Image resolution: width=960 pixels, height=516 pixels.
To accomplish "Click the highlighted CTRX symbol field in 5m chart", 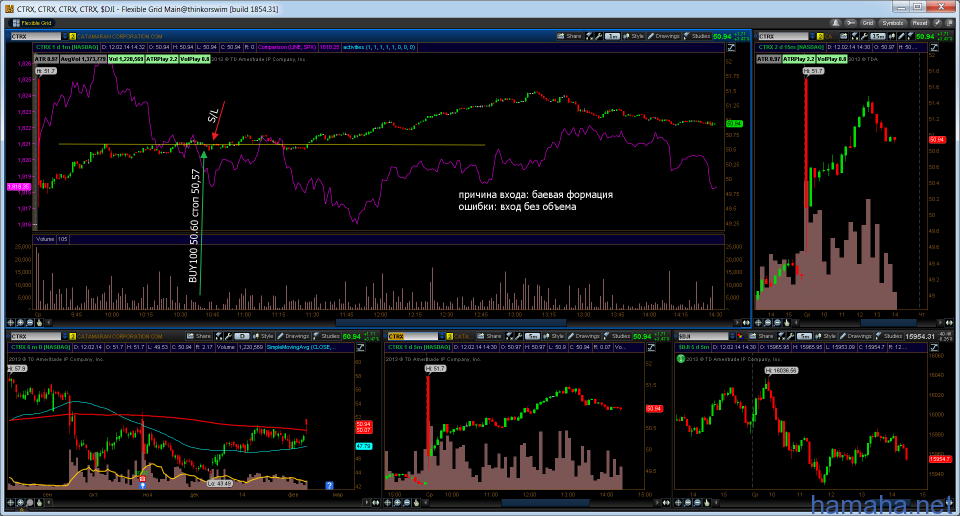I will click(x=413, y=336).
